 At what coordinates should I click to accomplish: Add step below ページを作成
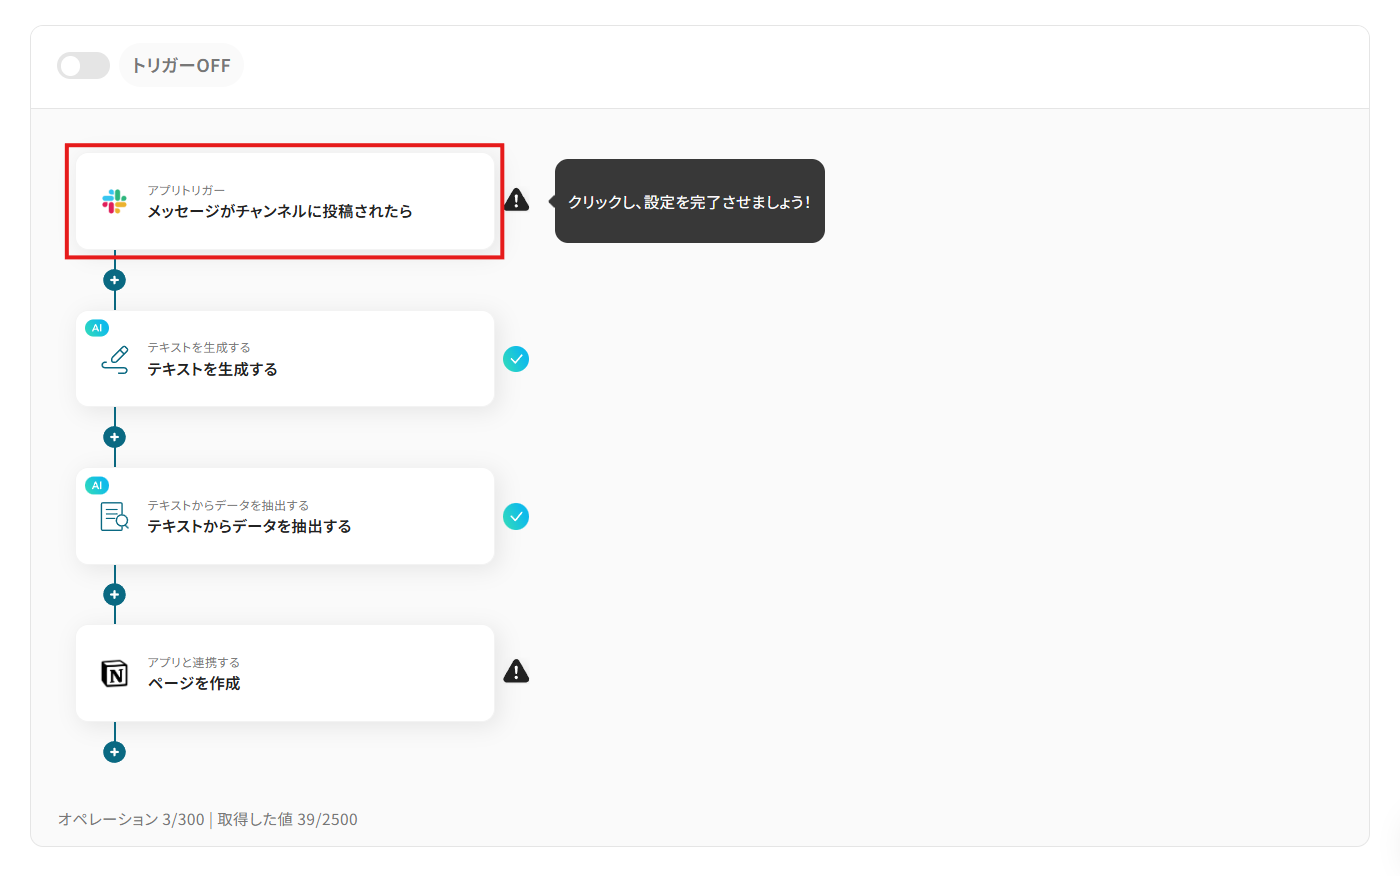(114, 752)
